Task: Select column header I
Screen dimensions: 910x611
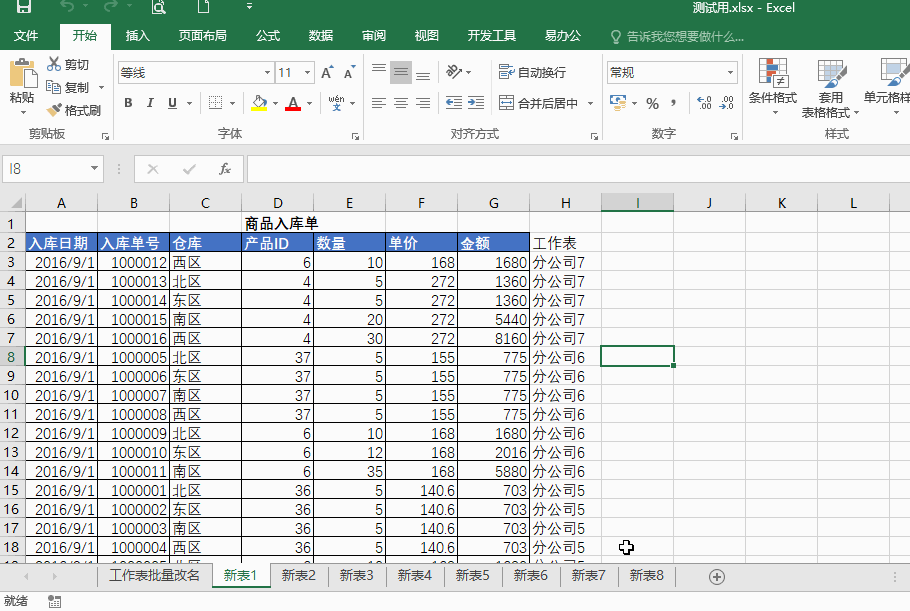Action: [x=637, y=203]
